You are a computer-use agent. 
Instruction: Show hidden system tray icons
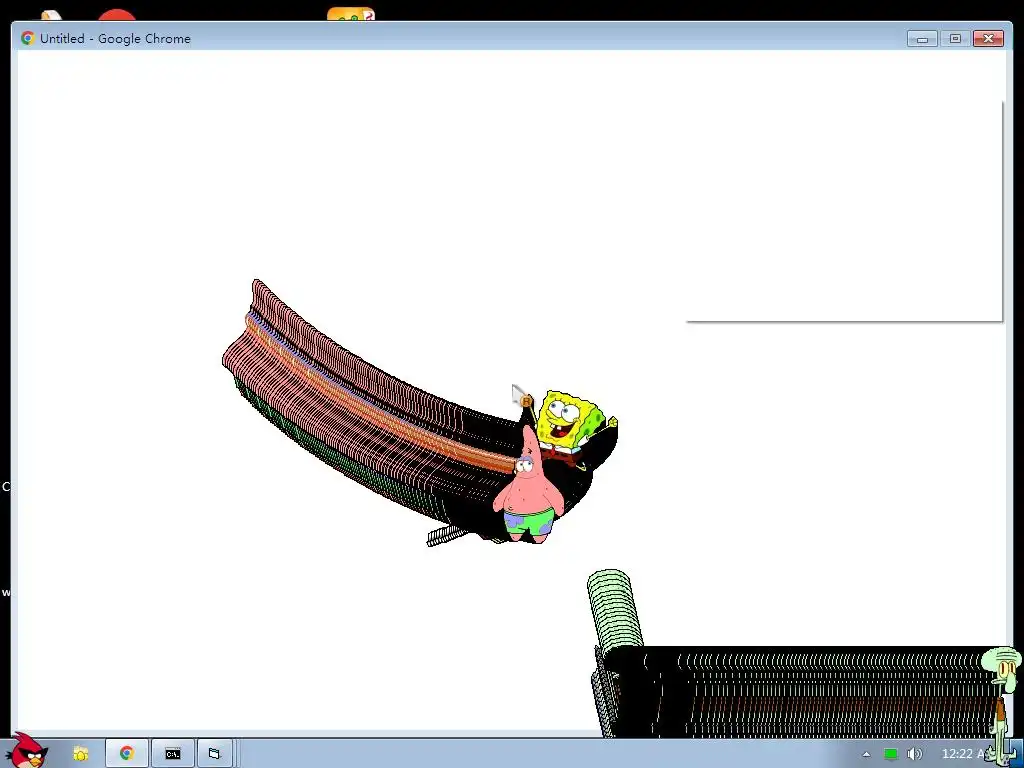point(866,754)
